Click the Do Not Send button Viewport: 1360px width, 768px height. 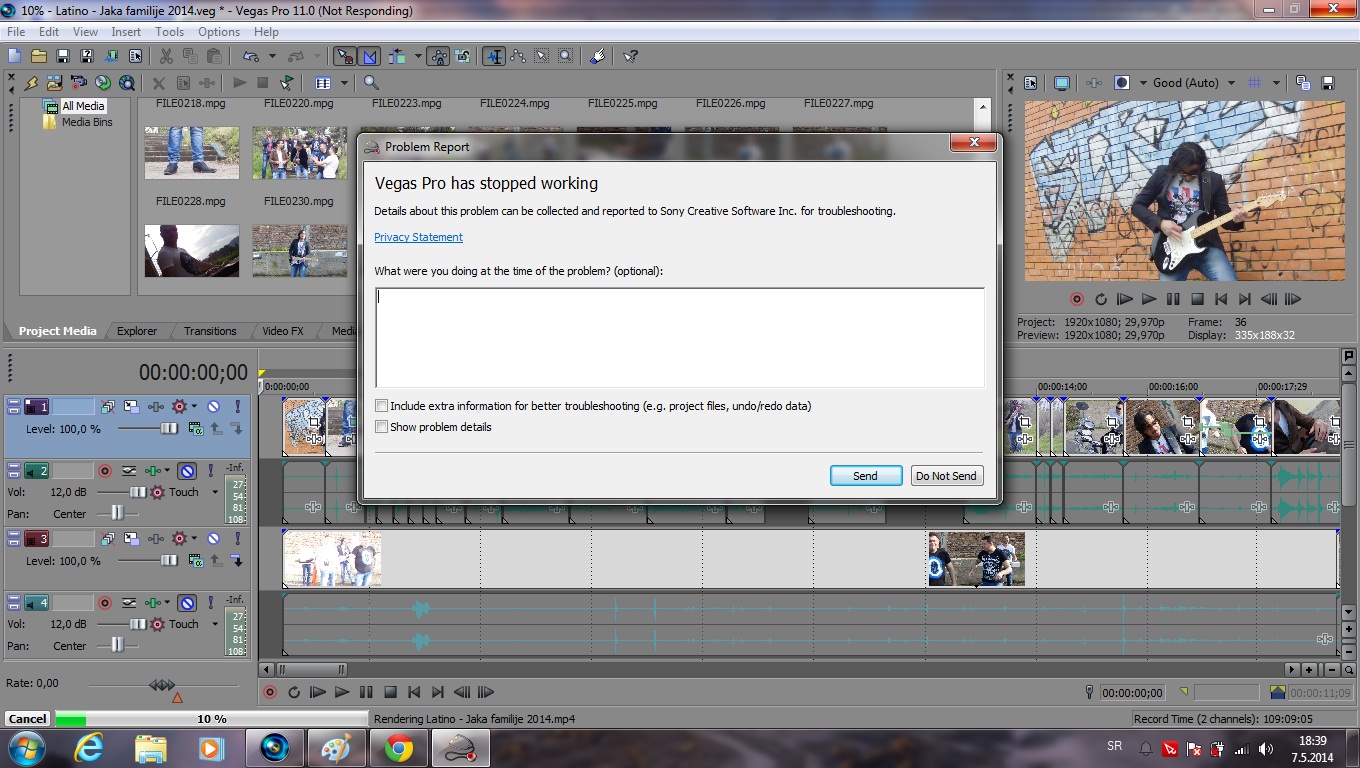[946, 476]
